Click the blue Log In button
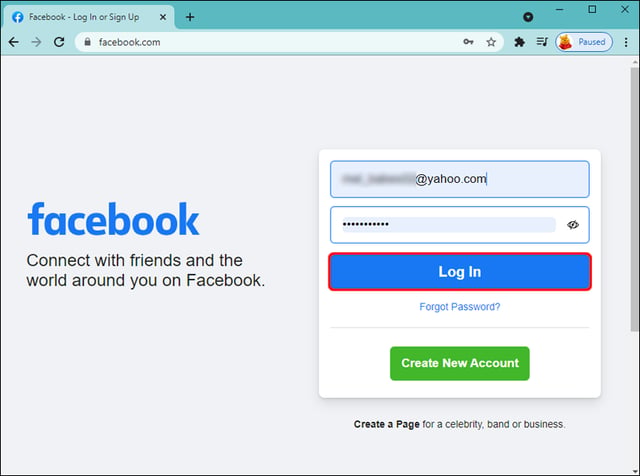Screen dimensions: 640x476 tap(460, 272)
